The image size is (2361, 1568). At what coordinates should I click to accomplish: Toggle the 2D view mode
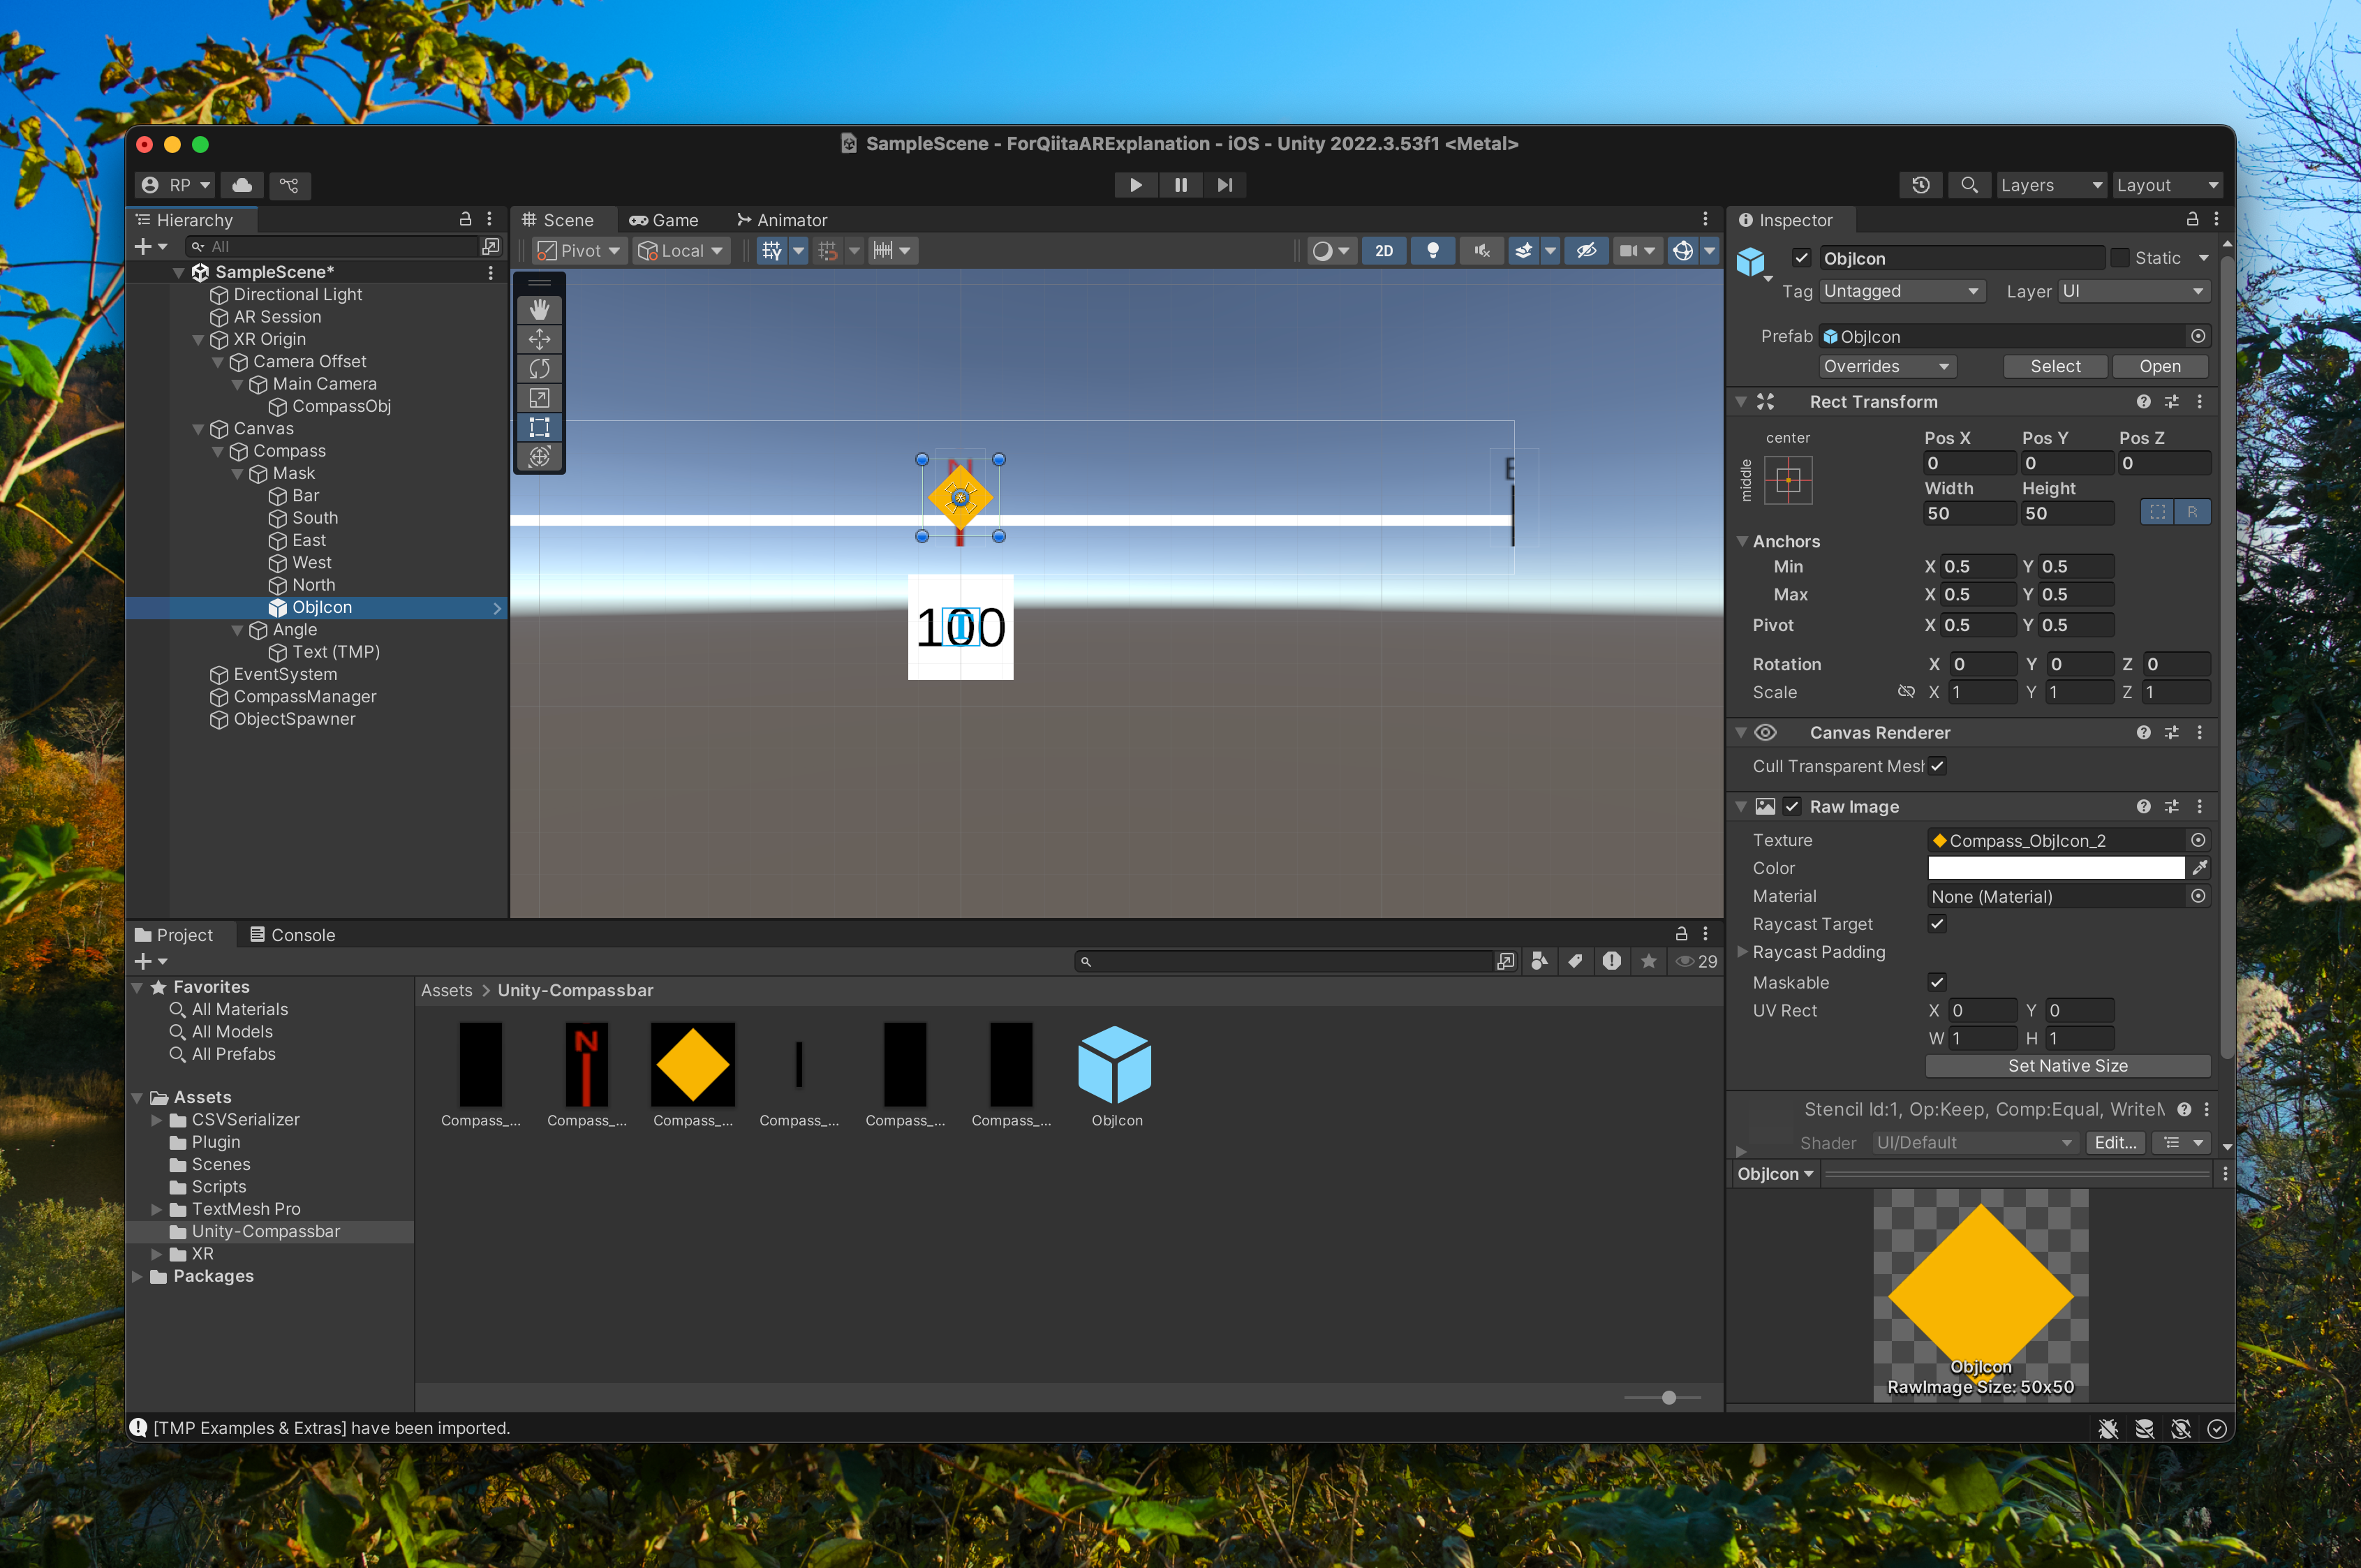(1384, 251)
